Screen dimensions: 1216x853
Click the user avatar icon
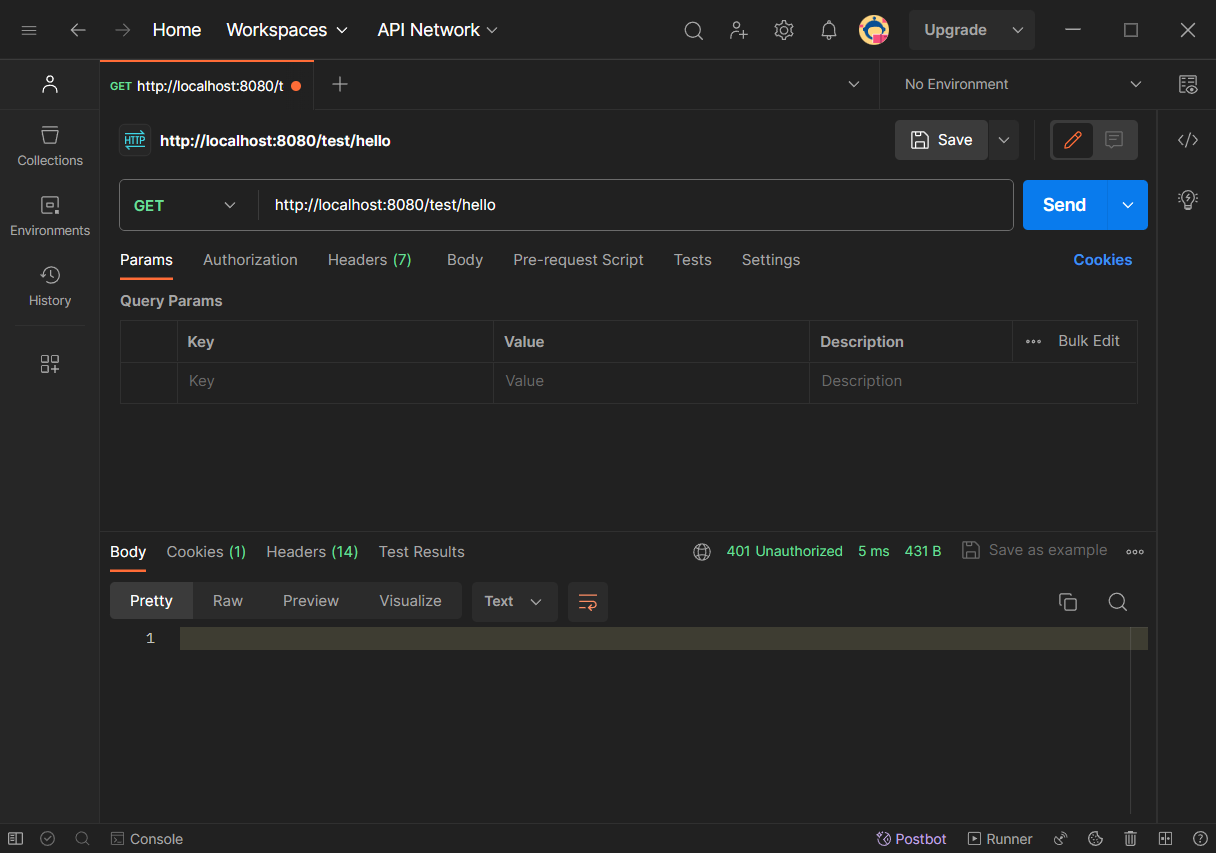(x=874, y=30)
